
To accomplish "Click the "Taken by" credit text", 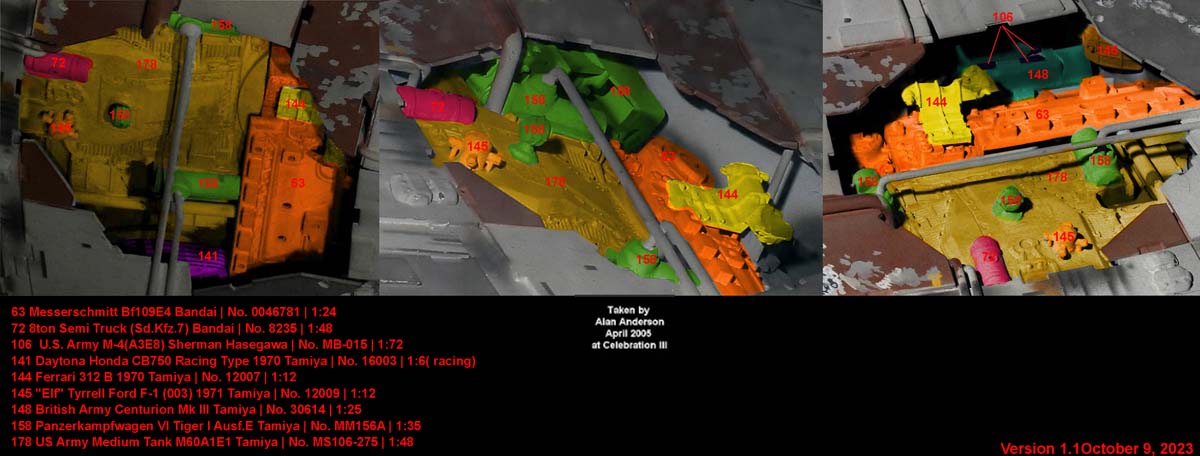I will pyautogui.click(x=628, y=310).
